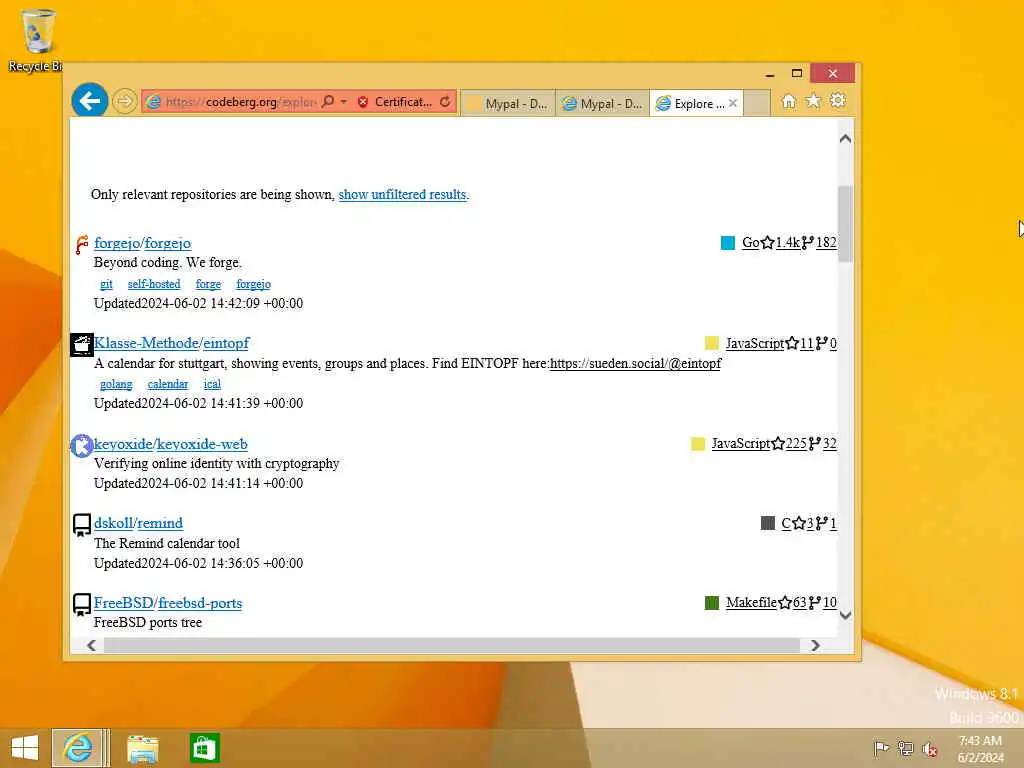Open keyoxide-web stars count 225

(790, 443)
